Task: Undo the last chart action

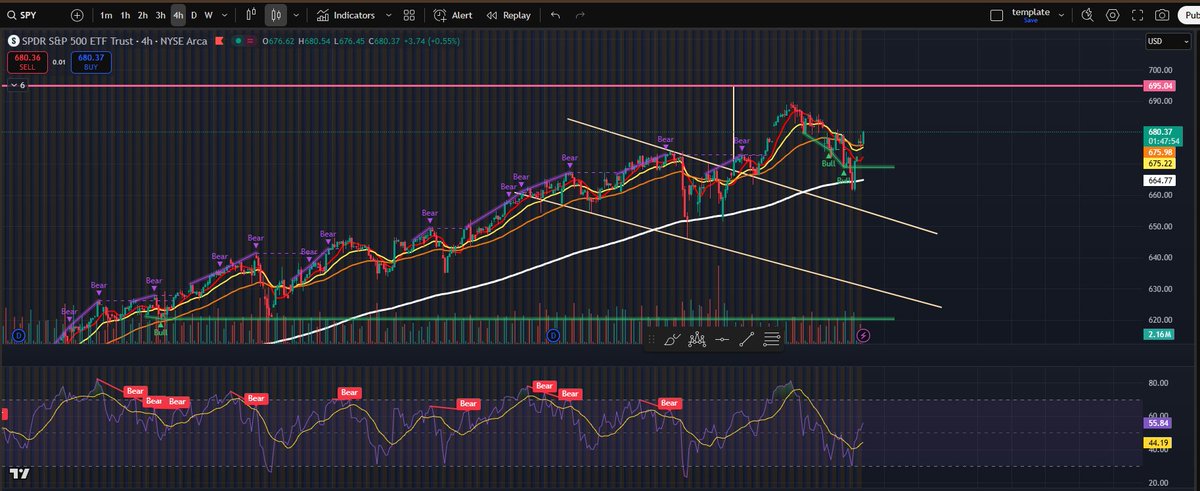Action: coord(556,15)
